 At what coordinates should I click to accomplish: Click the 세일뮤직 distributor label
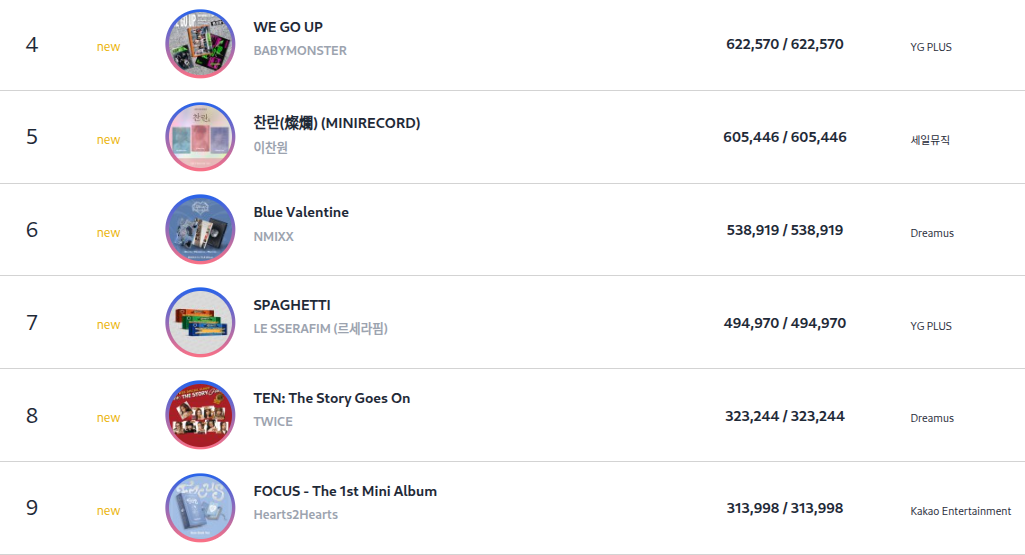(930, 140)
